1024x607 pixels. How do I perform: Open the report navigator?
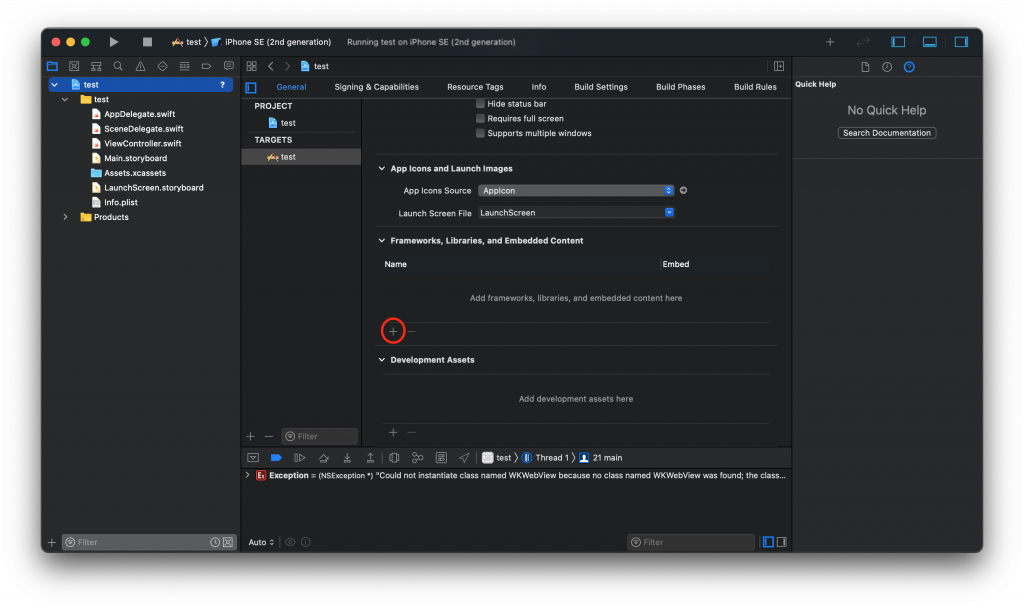click(229, 66)
